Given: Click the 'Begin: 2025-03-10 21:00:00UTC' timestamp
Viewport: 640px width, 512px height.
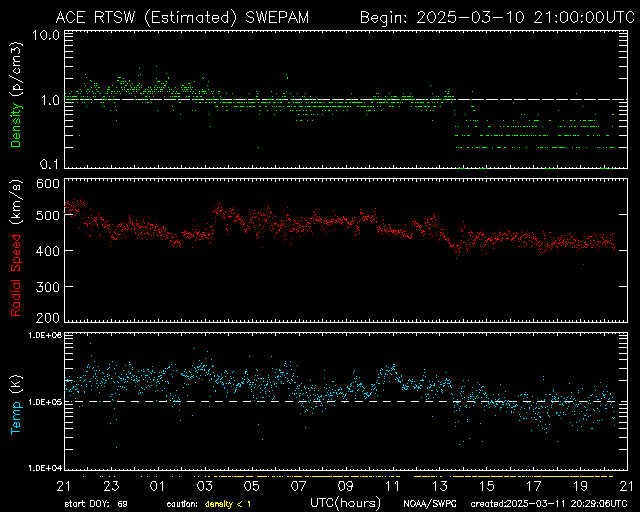Looking at the screenshot, I should pos(497,18).
